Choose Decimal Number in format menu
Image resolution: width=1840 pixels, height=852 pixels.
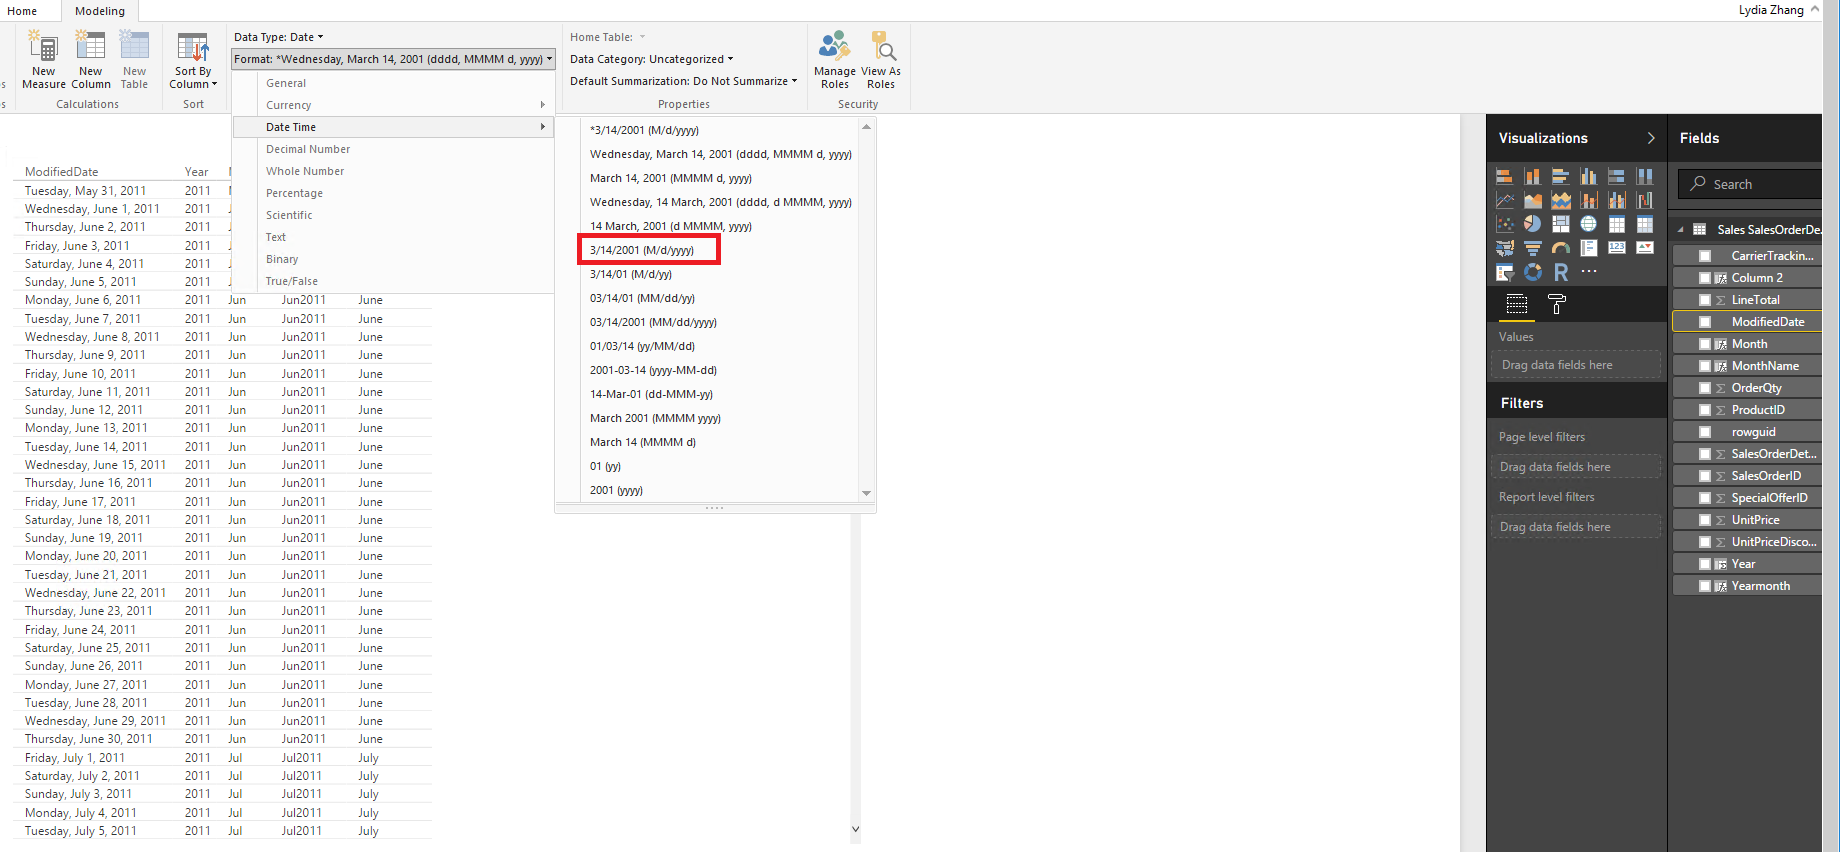308,149
